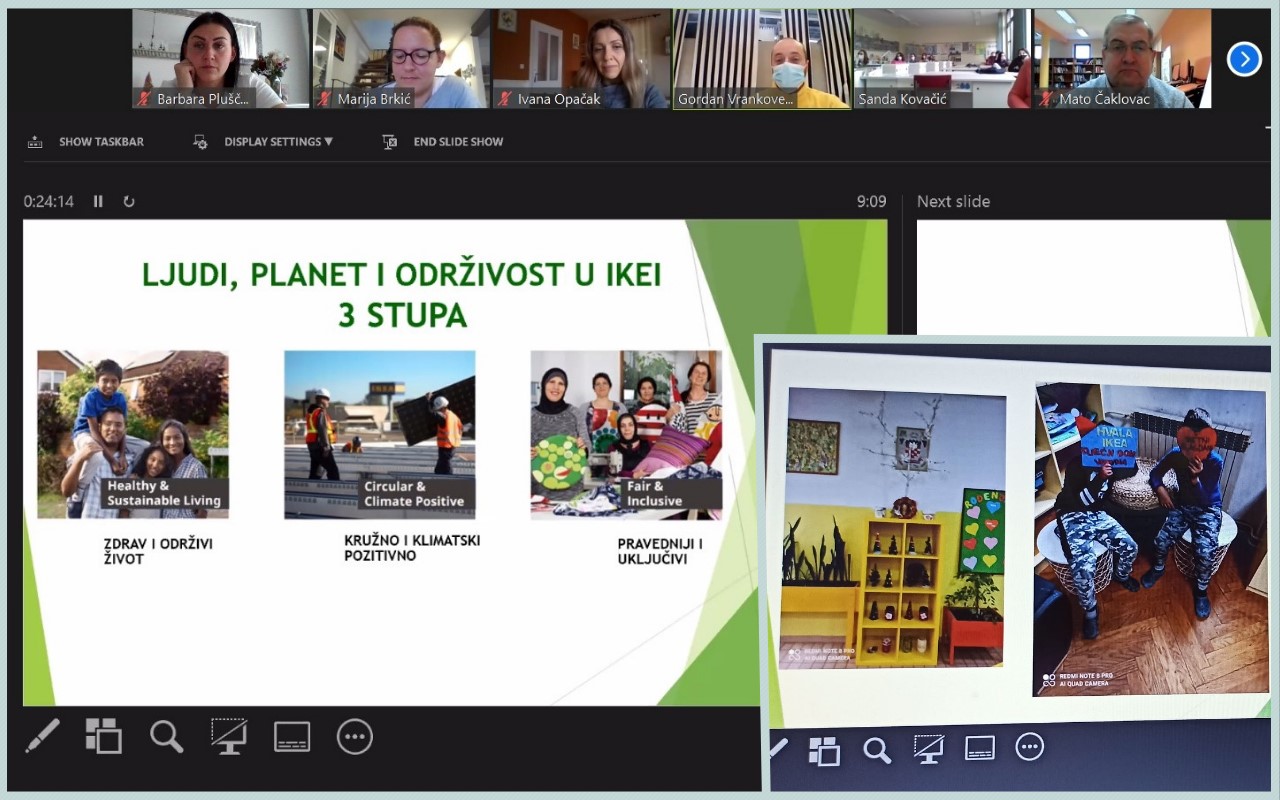
Task: Click the '3 STUPA' heading
Action: click(x=402, y=315)
